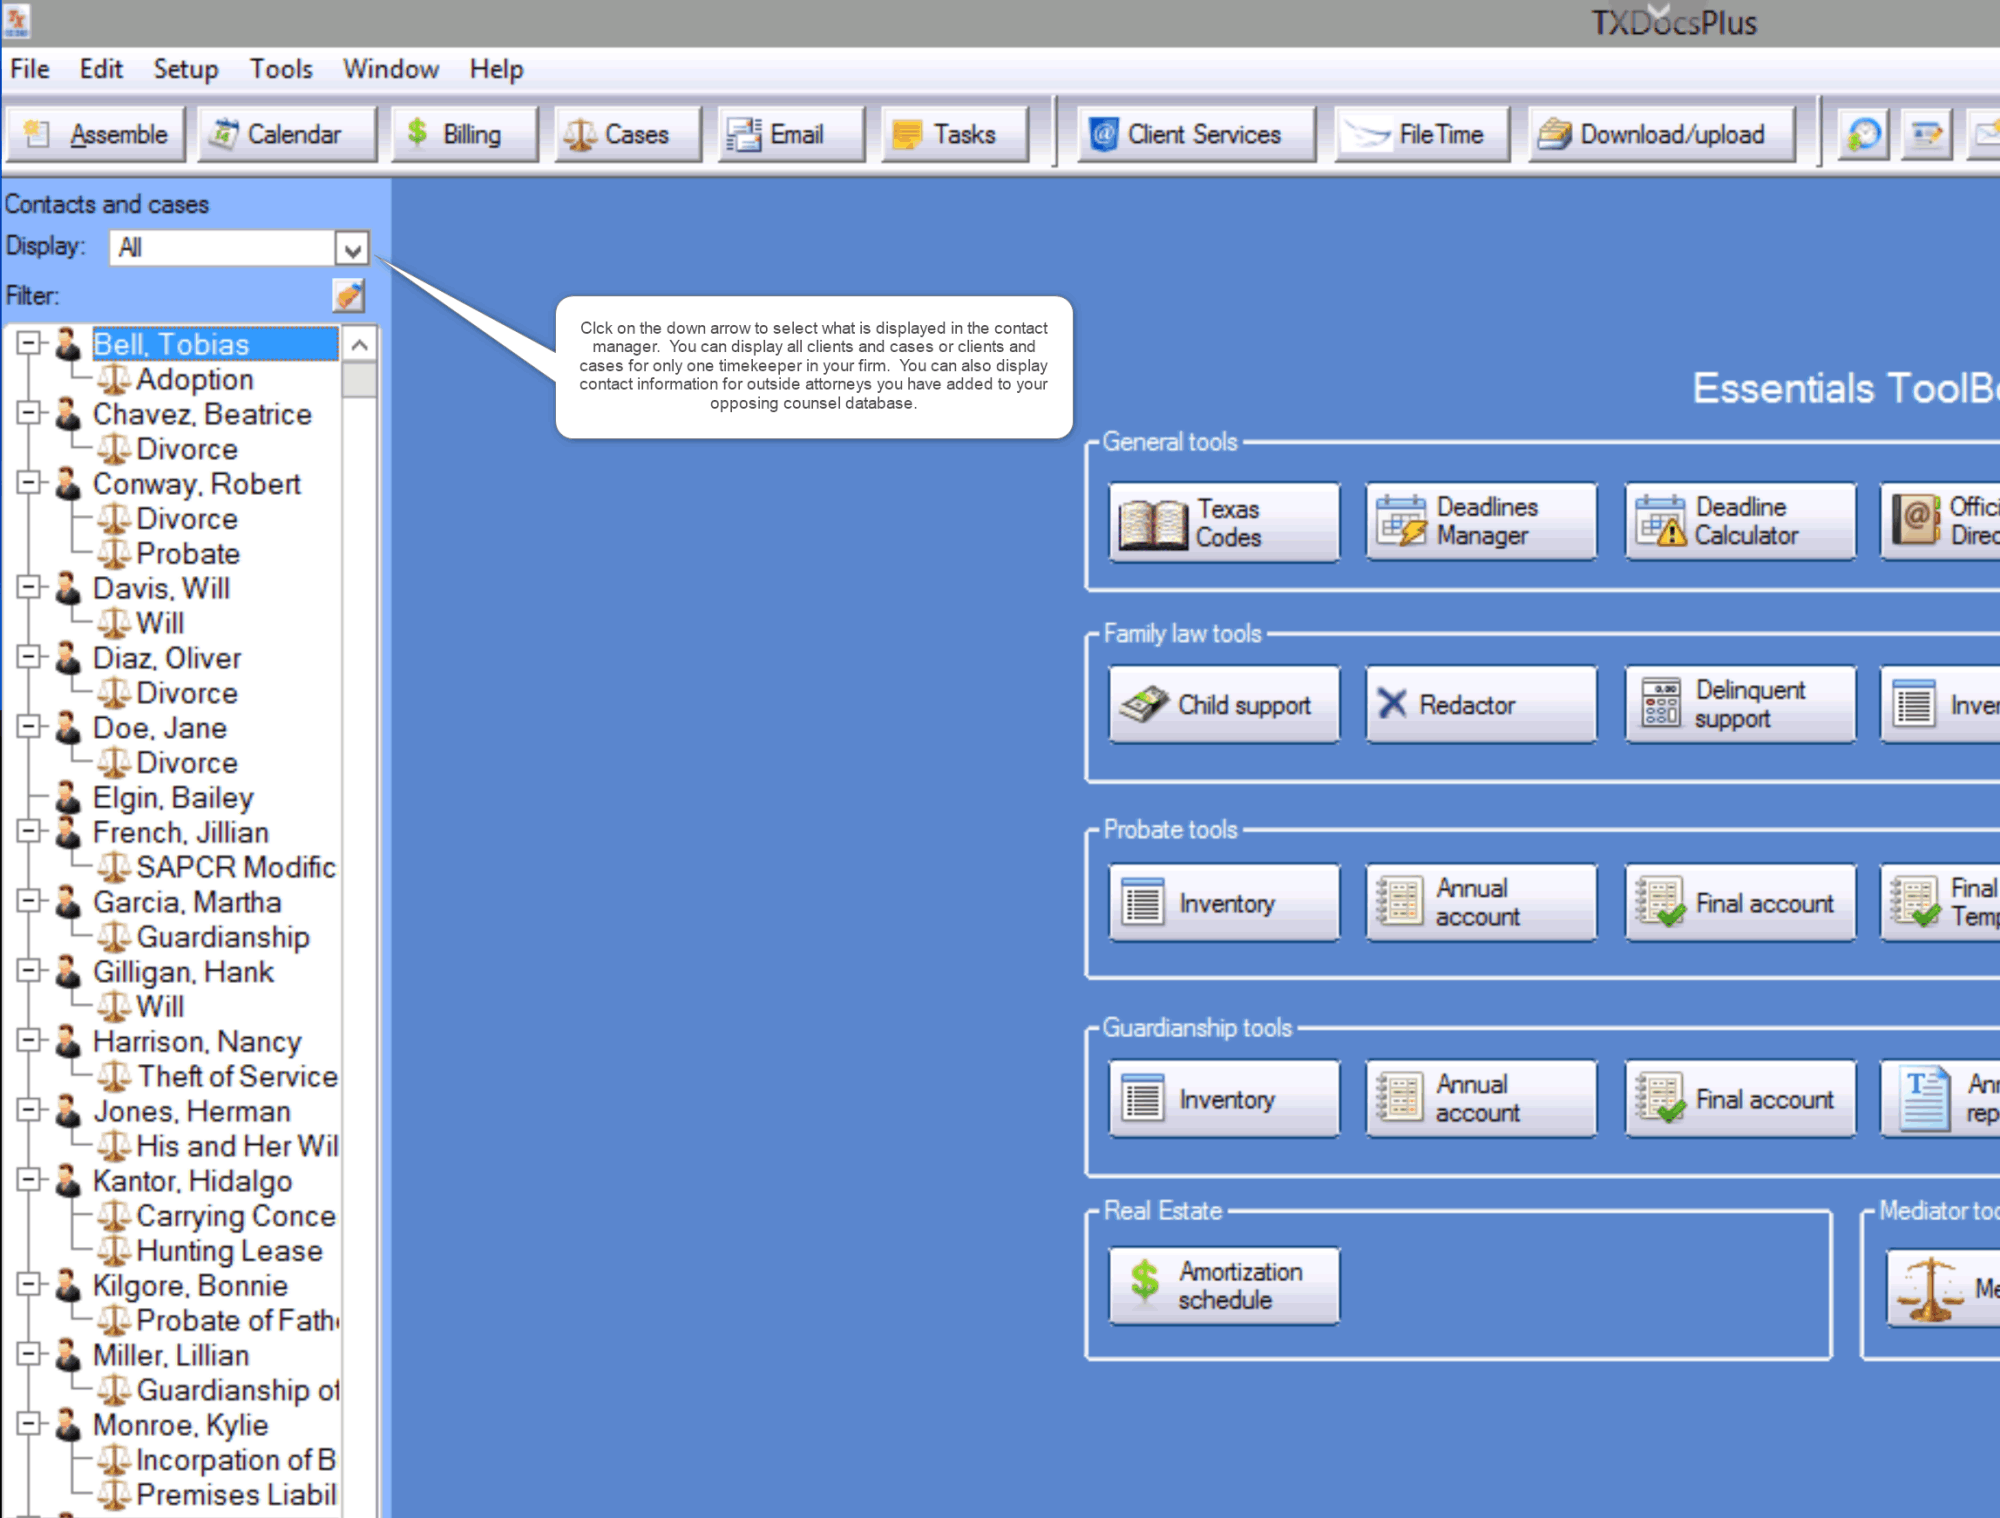
Task: Open the Texas Codes tool
Action: (1223, 522)
